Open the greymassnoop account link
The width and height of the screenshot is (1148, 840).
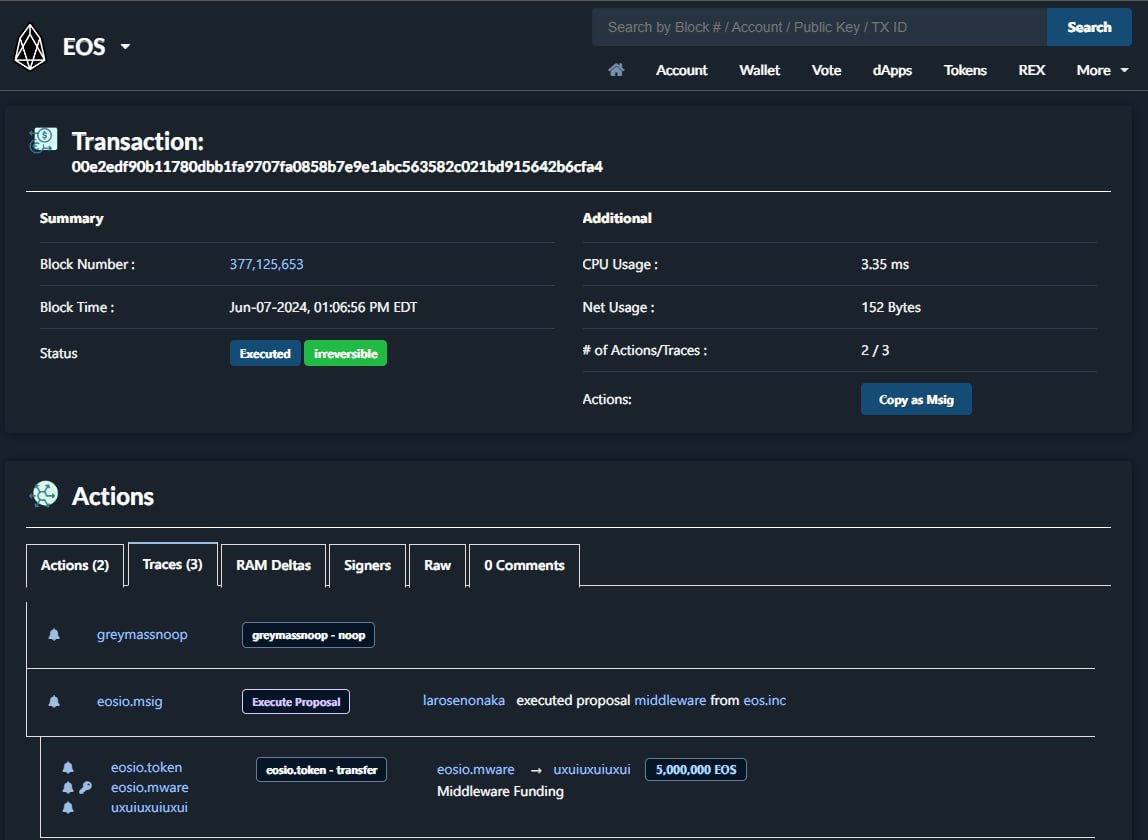click(142, 635)
